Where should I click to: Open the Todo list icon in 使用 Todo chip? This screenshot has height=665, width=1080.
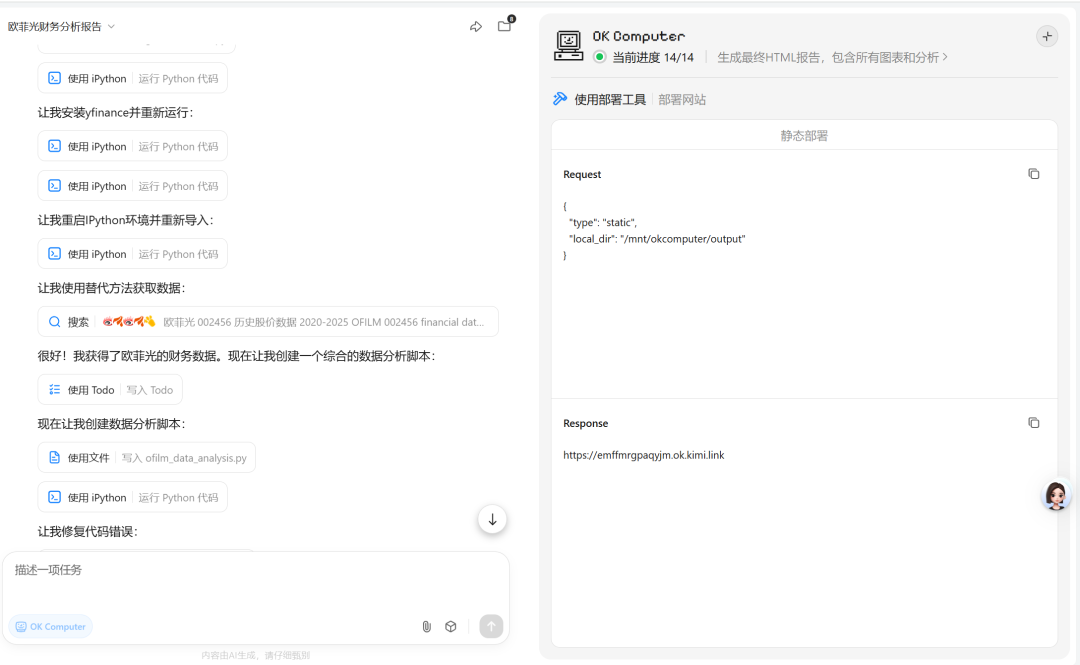pyautogui.click(x=55, y=389)
